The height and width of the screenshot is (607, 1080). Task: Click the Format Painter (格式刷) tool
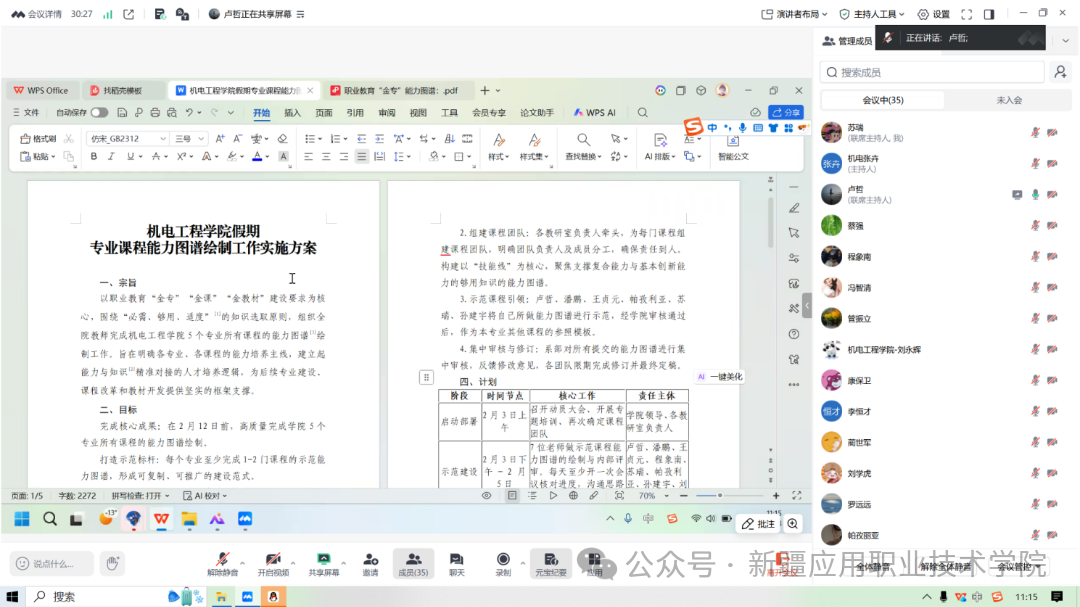tap(38, 138)
